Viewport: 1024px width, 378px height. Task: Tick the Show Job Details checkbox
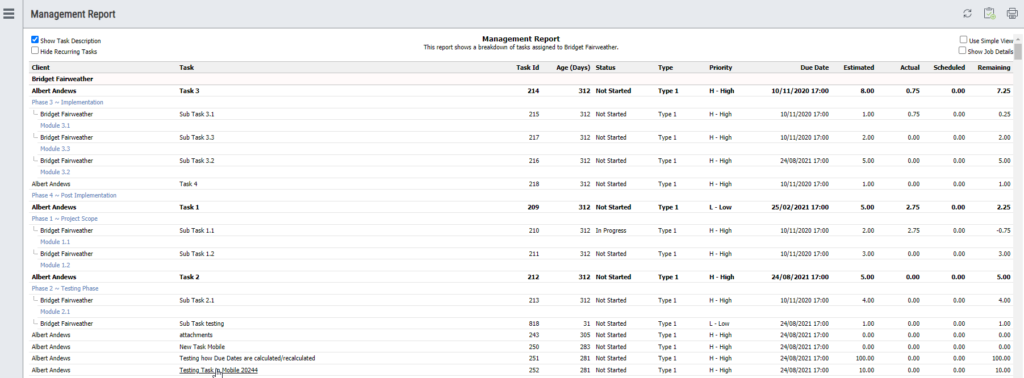[x=963, y=50]
